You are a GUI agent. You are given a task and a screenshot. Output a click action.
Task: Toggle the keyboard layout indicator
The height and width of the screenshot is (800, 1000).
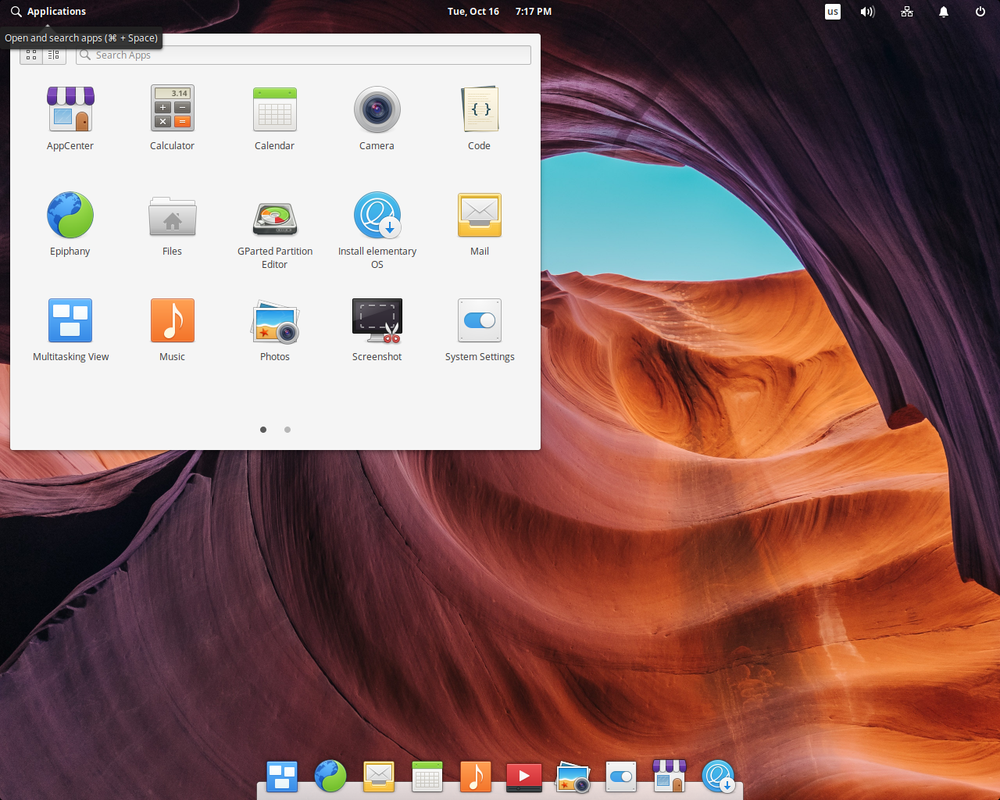[832, 11]
